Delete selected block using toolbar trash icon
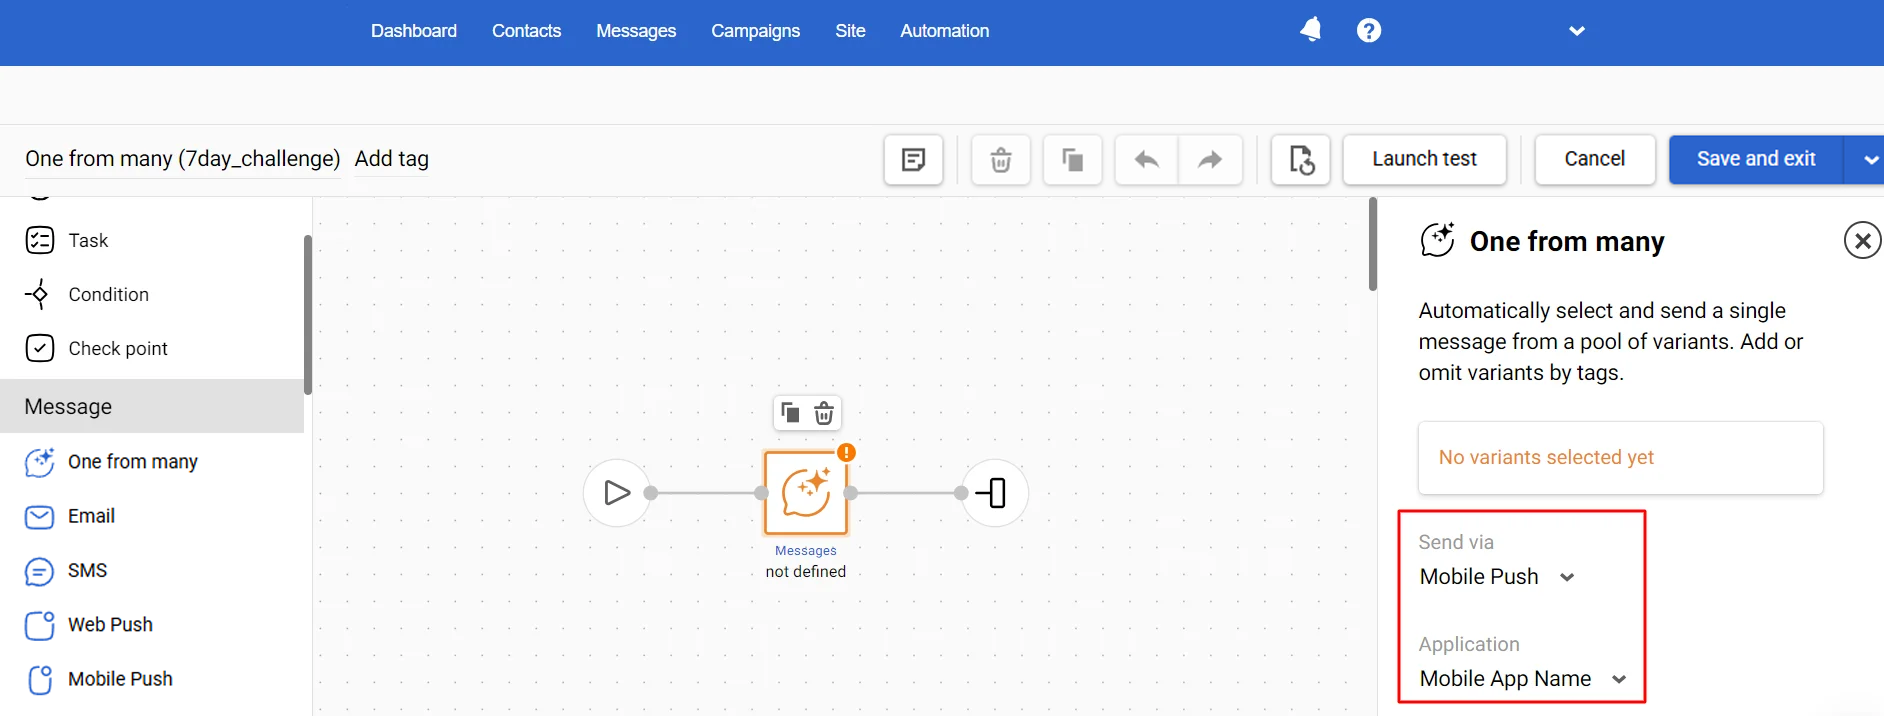The image size is (1884, 716). (1000, 160)
